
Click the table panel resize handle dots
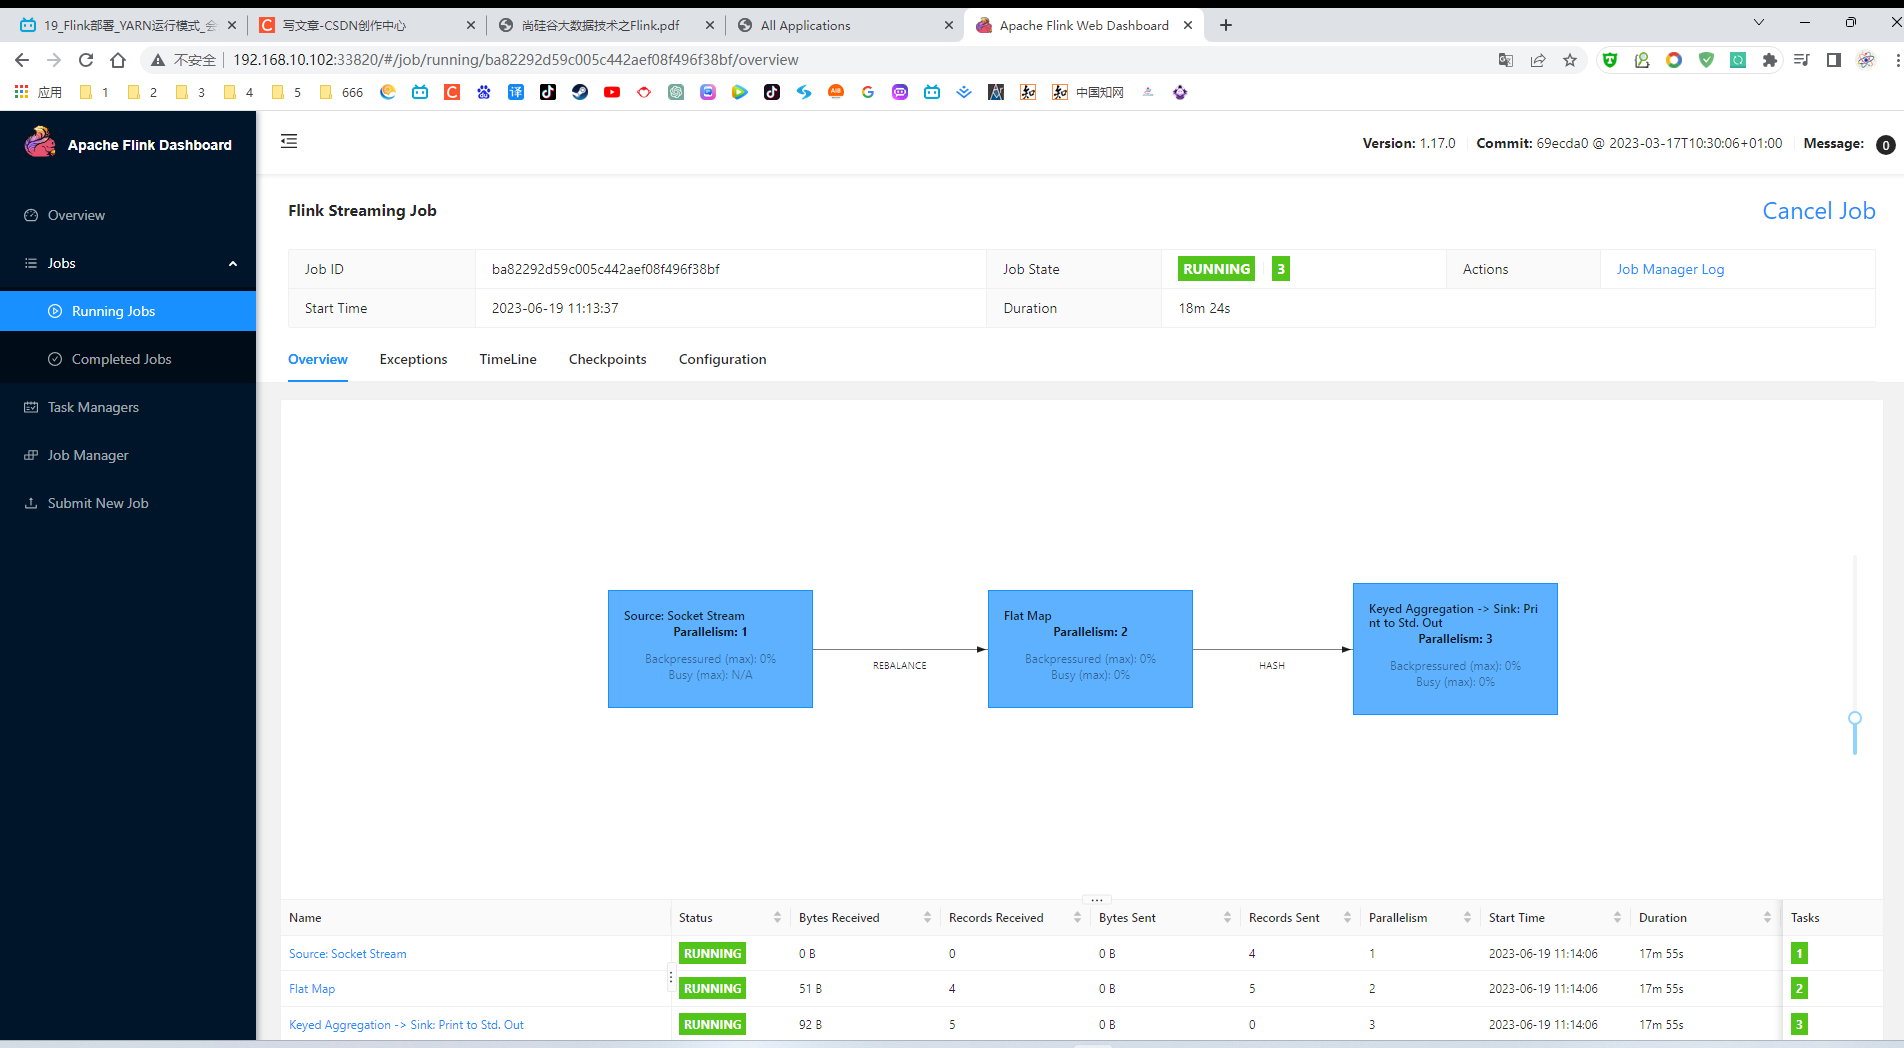click(x=1096, y=900)
